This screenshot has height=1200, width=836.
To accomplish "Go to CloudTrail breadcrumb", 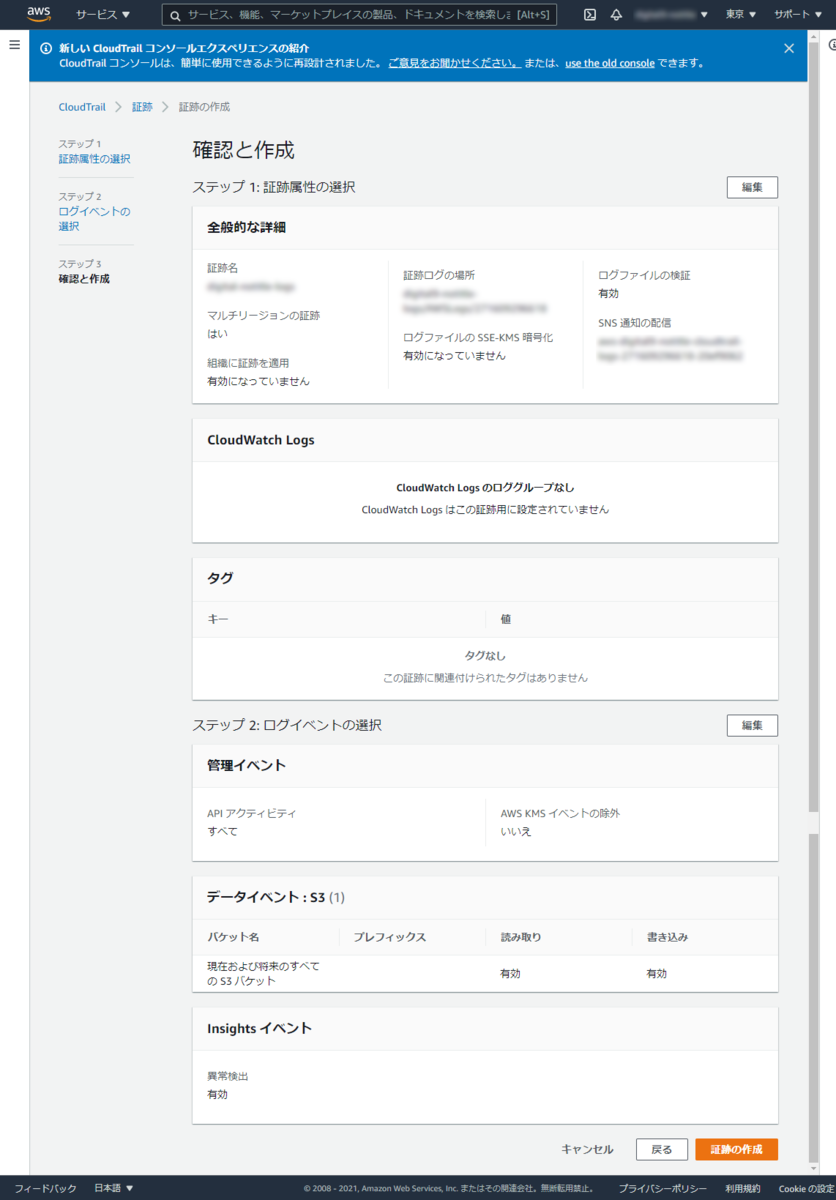I will (82, 107).
